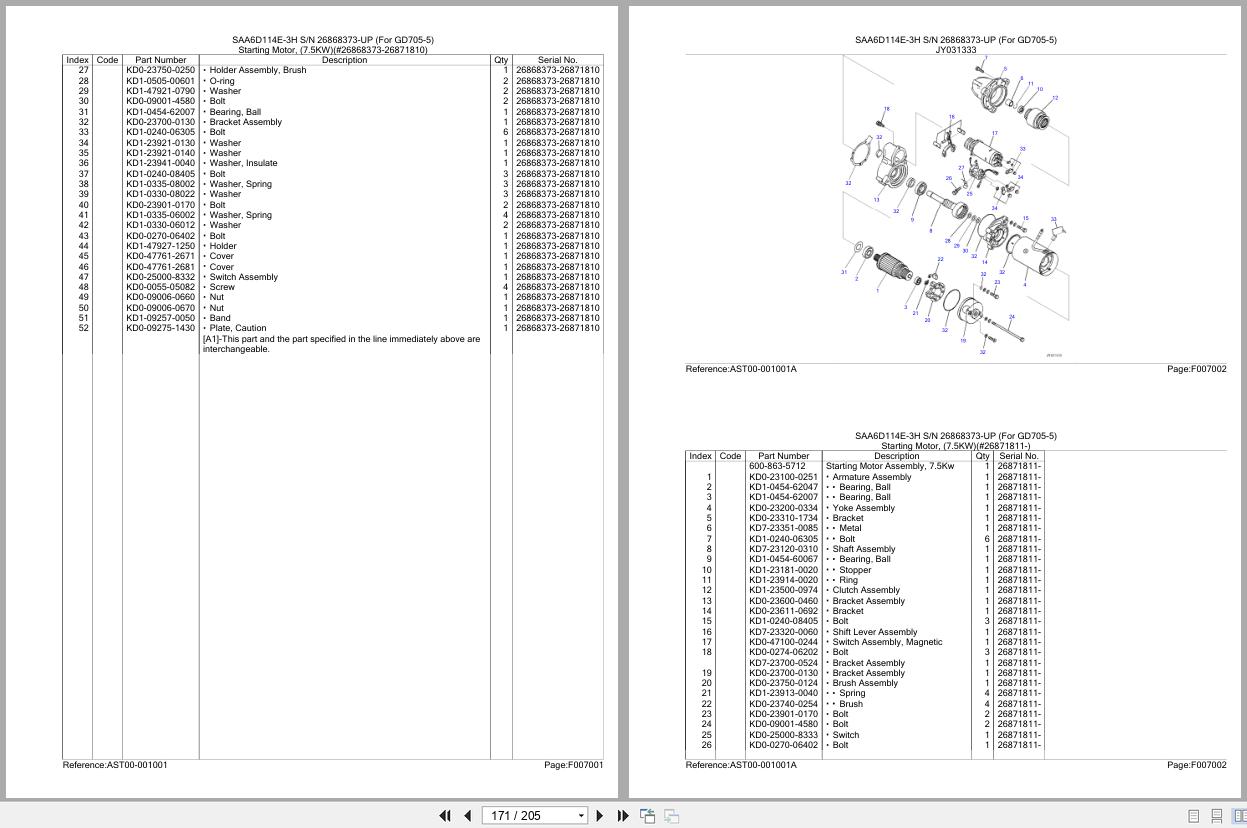Go to the previous page
Viewport: 1247px width, 828px height.
[467, 816]
